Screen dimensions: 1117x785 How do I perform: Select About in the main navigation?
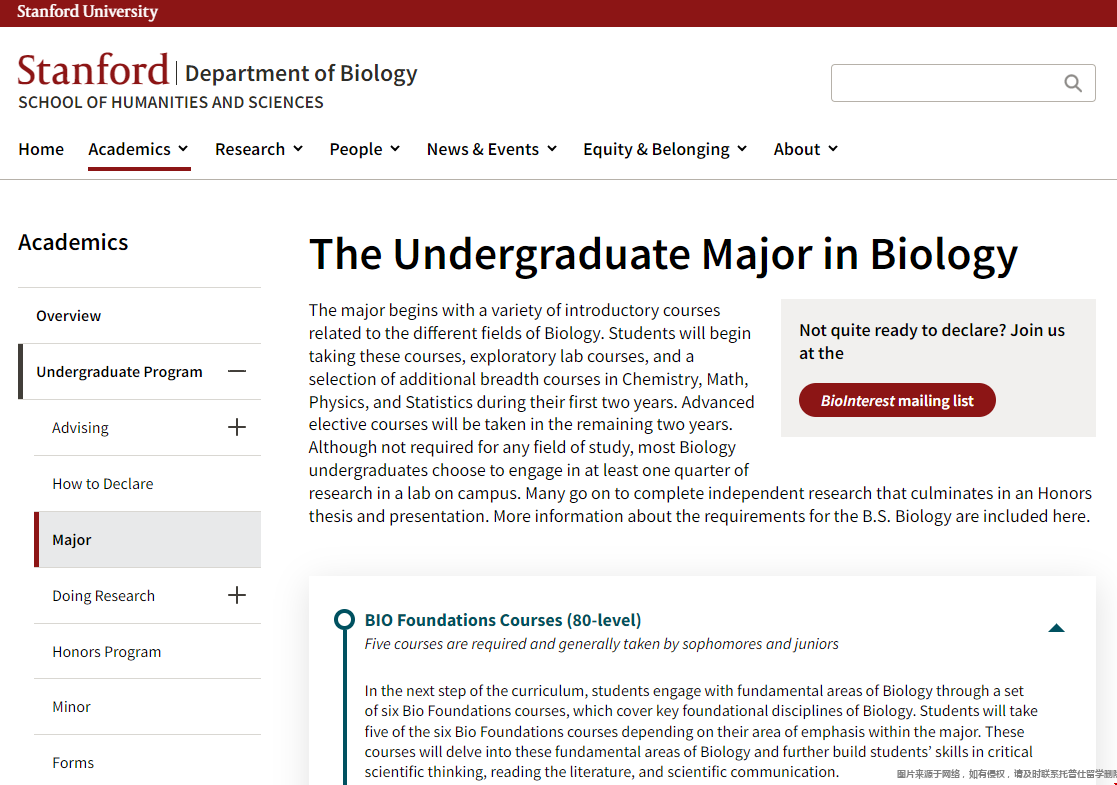[797, 149]
